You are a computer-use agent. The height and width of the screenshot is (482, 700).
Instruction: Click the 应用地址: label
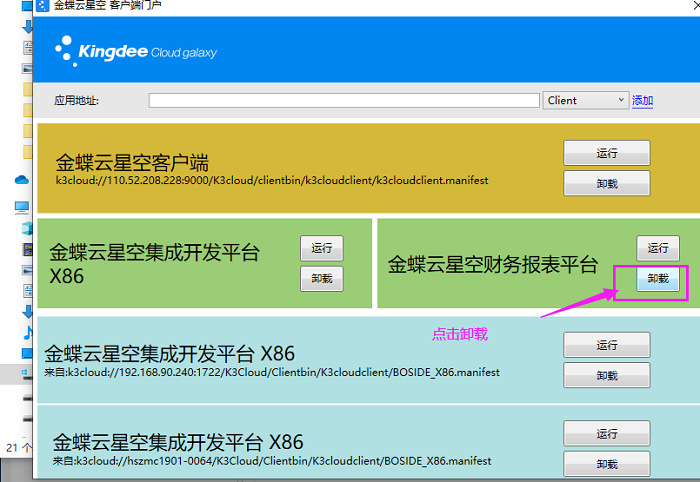[x=76, y=100]
